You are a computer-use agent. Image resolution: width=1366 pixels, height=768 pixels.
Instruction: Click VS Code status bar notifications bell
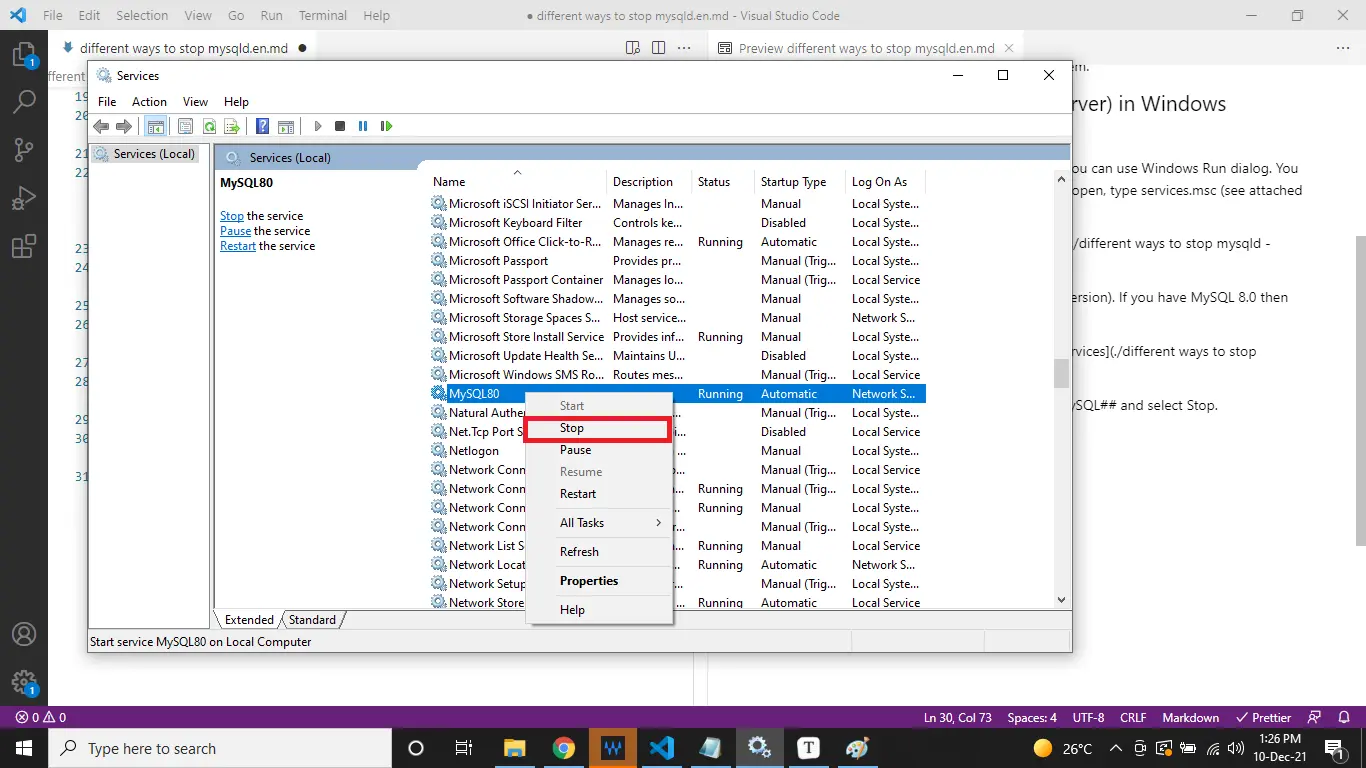point(1344,717)
